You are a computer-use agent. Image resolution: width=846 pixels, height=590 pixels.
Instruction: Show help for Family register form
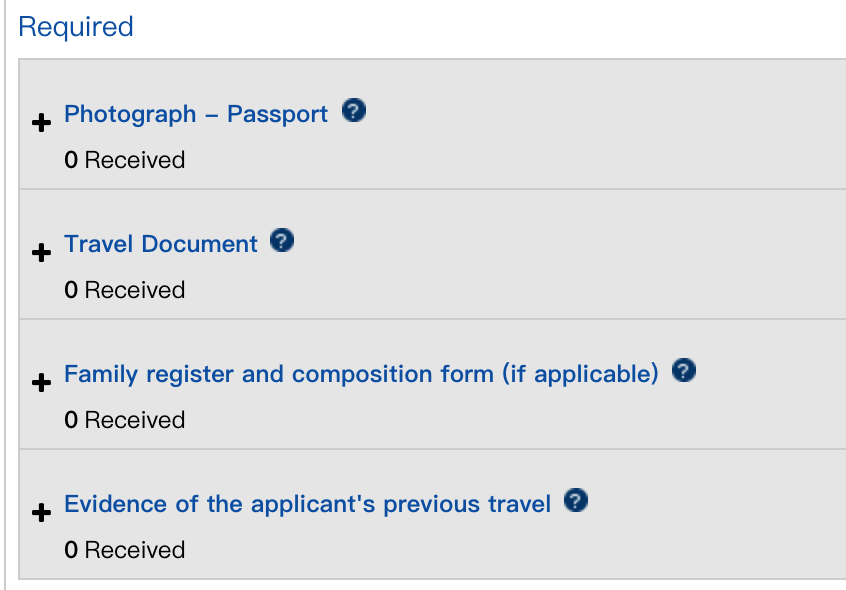coord(684,371)
